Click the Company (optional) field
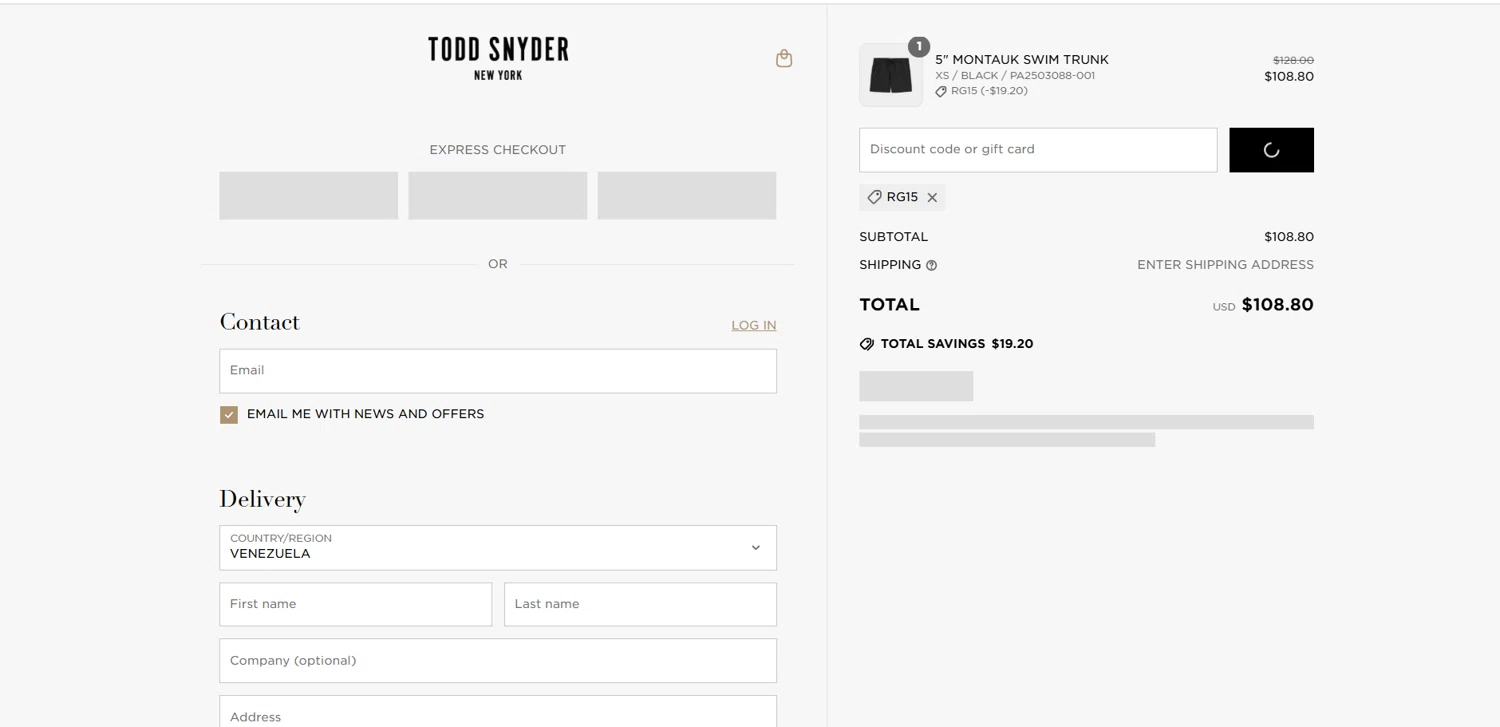The height and width of the screenshot is (727, 1500). click(498, 661)
